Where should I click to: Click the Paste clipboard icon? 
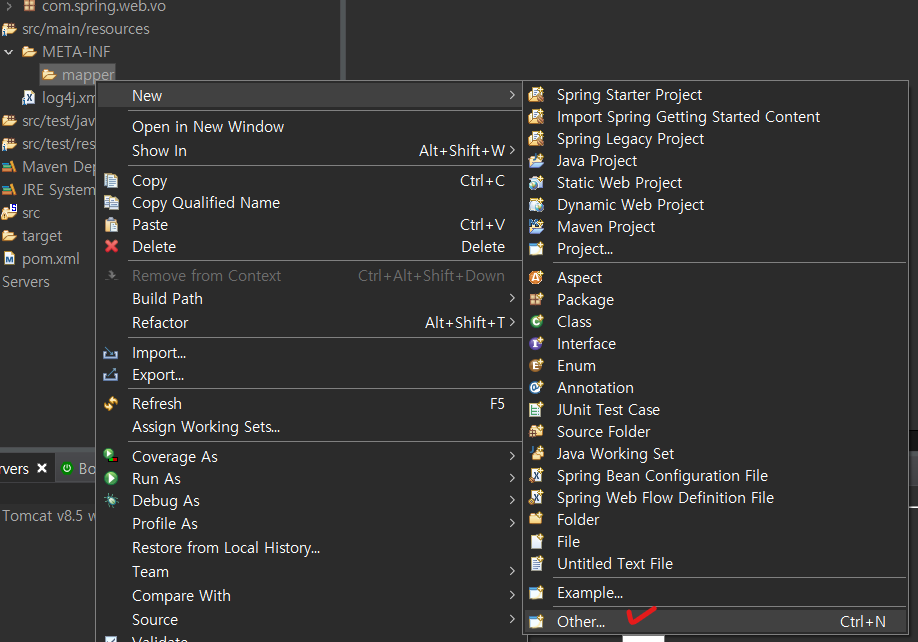(111, 225)
